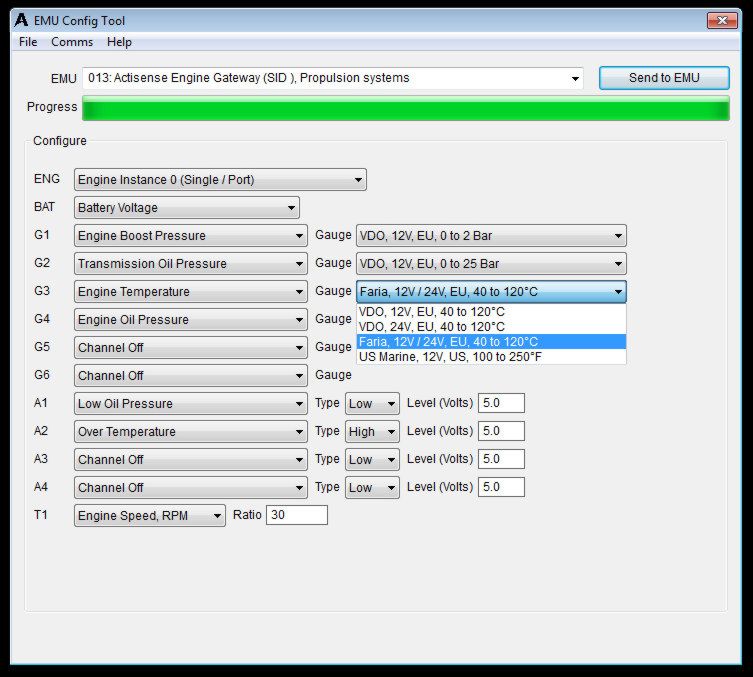The width and height of the screenshot is (753, 677).
Task: Select VDO, 24V, EU, 40 to 120°C option
Action: click(491, 327)
